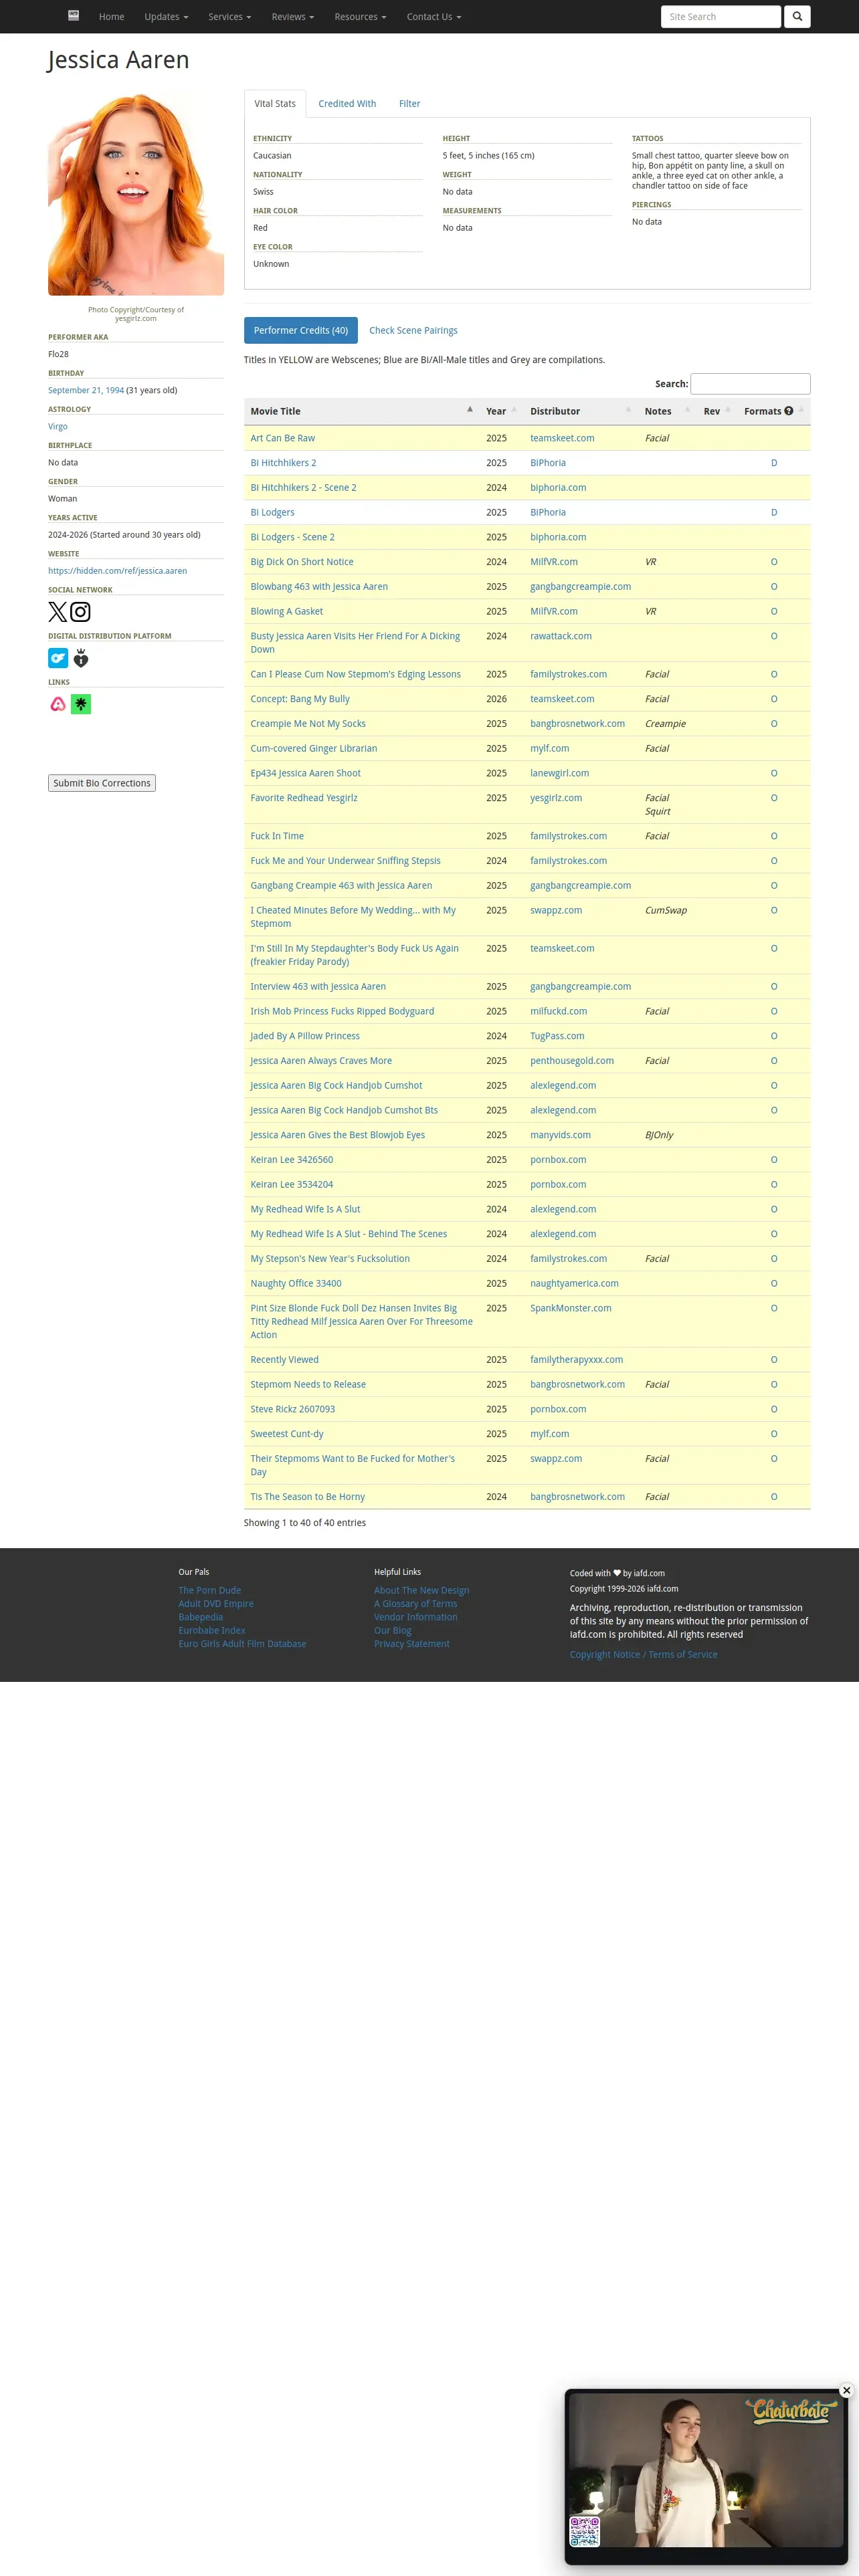Open the Adult DVD Empire footer link
This screenshot has width=859, height=2576.
click(x=216, y=1604)
